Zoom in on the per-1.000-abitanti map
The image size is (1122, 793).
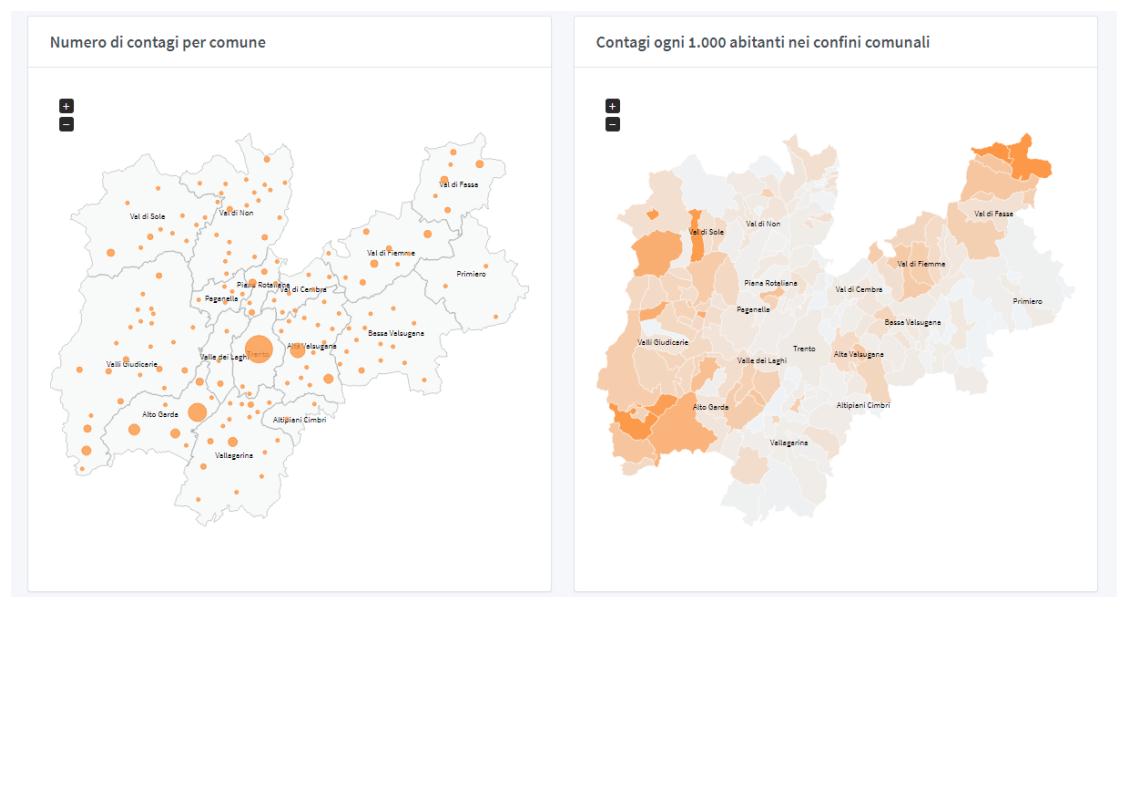[613, 105]
